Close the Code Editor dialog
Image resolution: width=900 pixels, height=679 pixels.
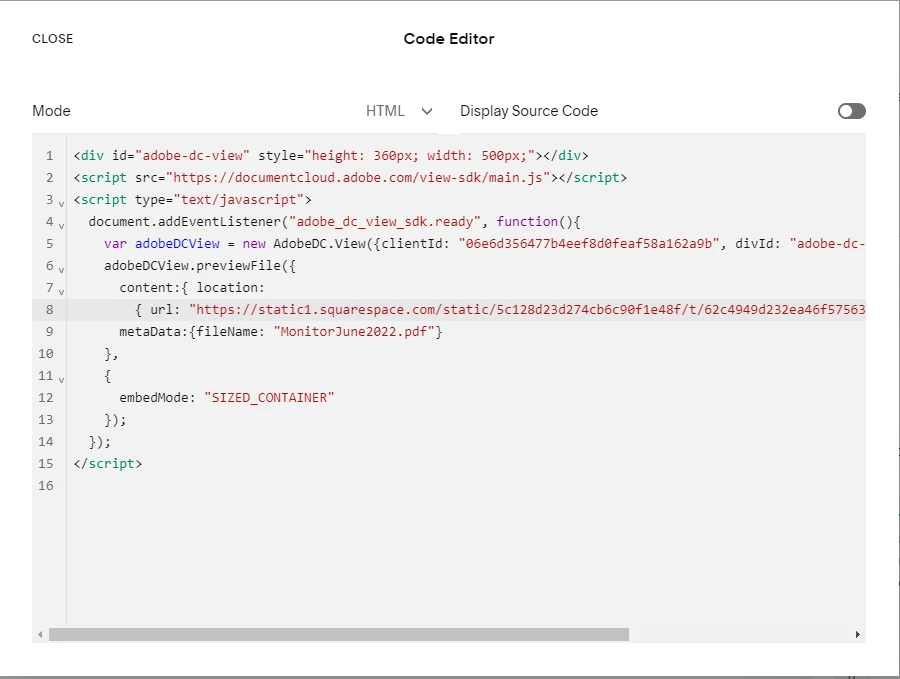[x=52, y=38]
